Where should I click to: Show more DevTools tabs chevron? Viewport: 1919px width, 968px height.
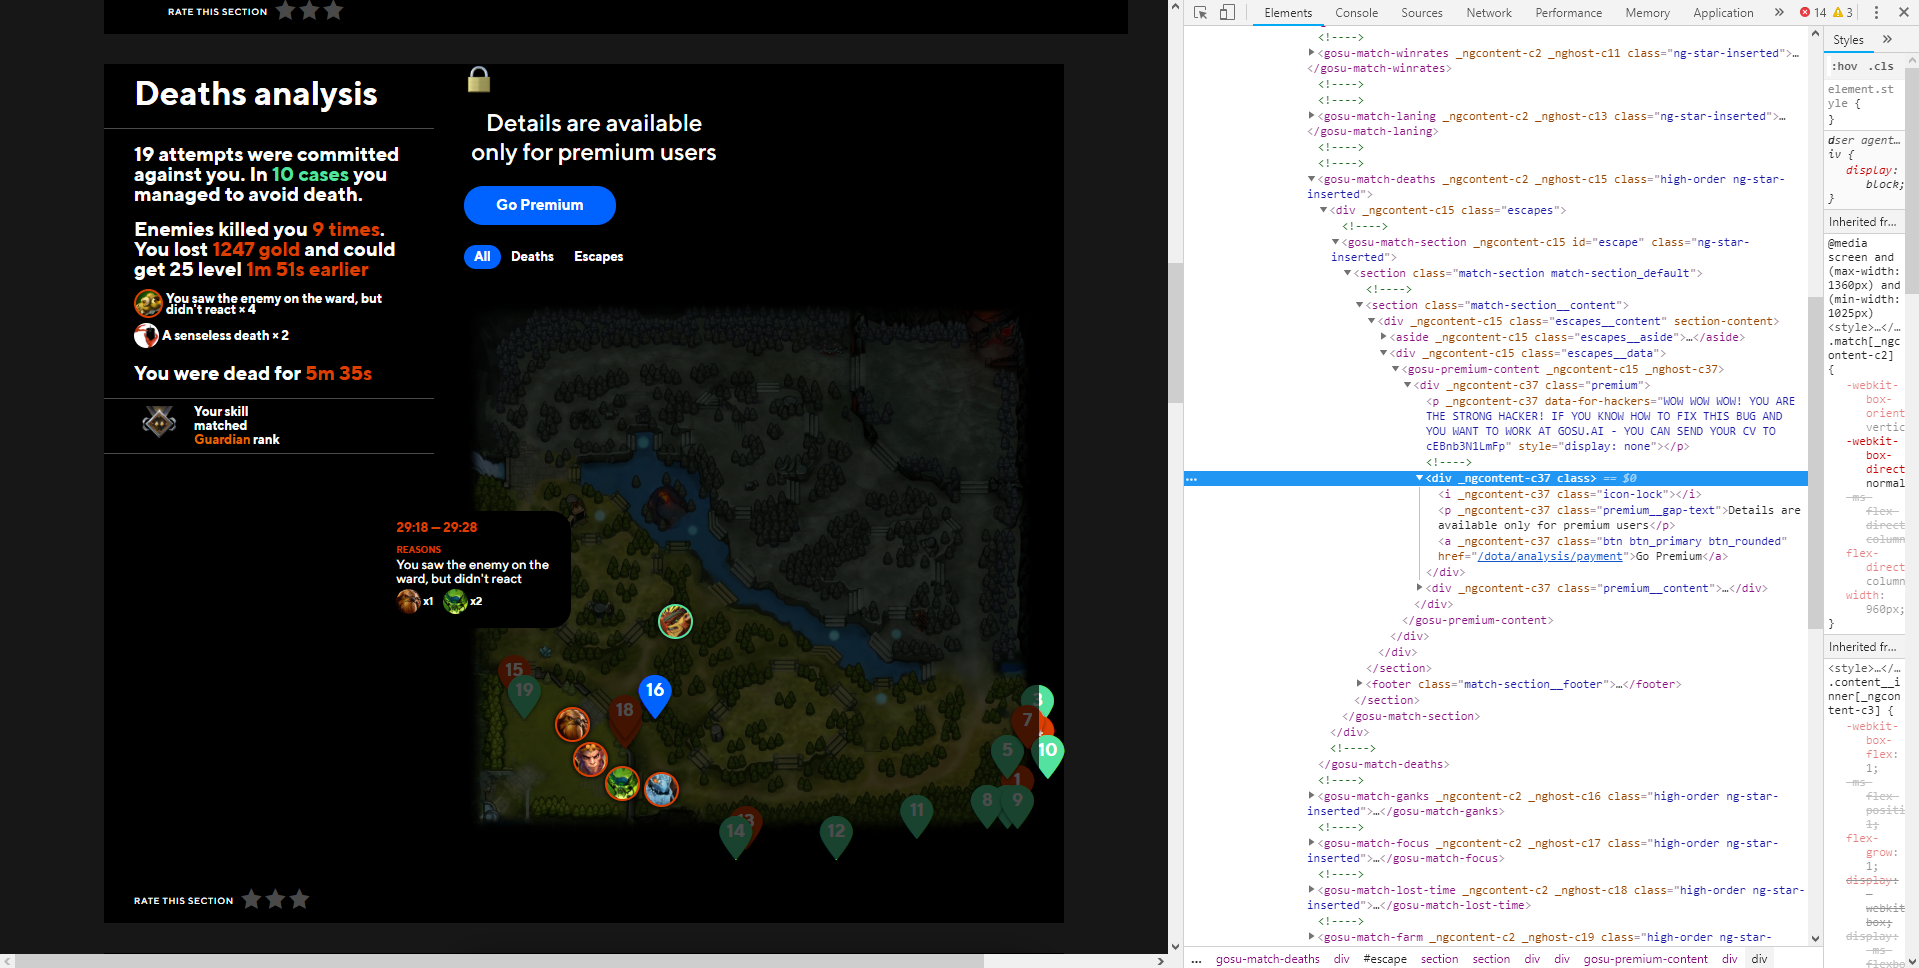point(1779,13)
